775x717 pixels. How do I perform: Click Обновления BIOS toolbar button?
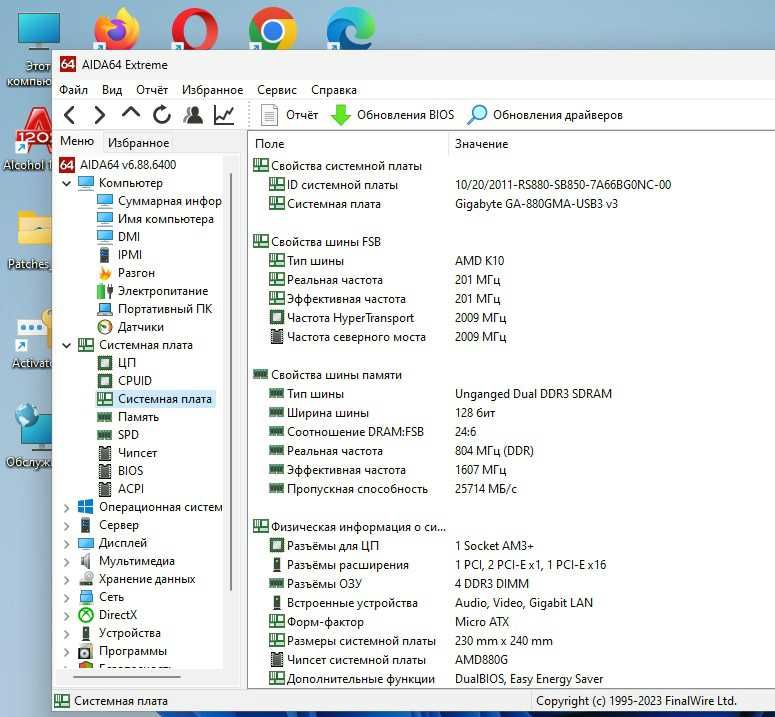(392, 115)
